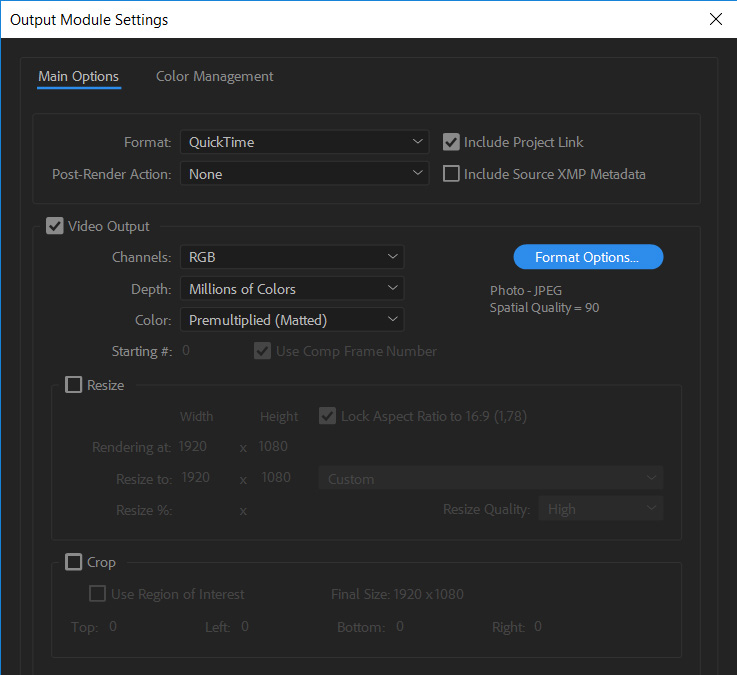This screenshot has width=737, height=675.
Task: Open the Format dropdown showing QuickTime
Action: pos(304,142)
